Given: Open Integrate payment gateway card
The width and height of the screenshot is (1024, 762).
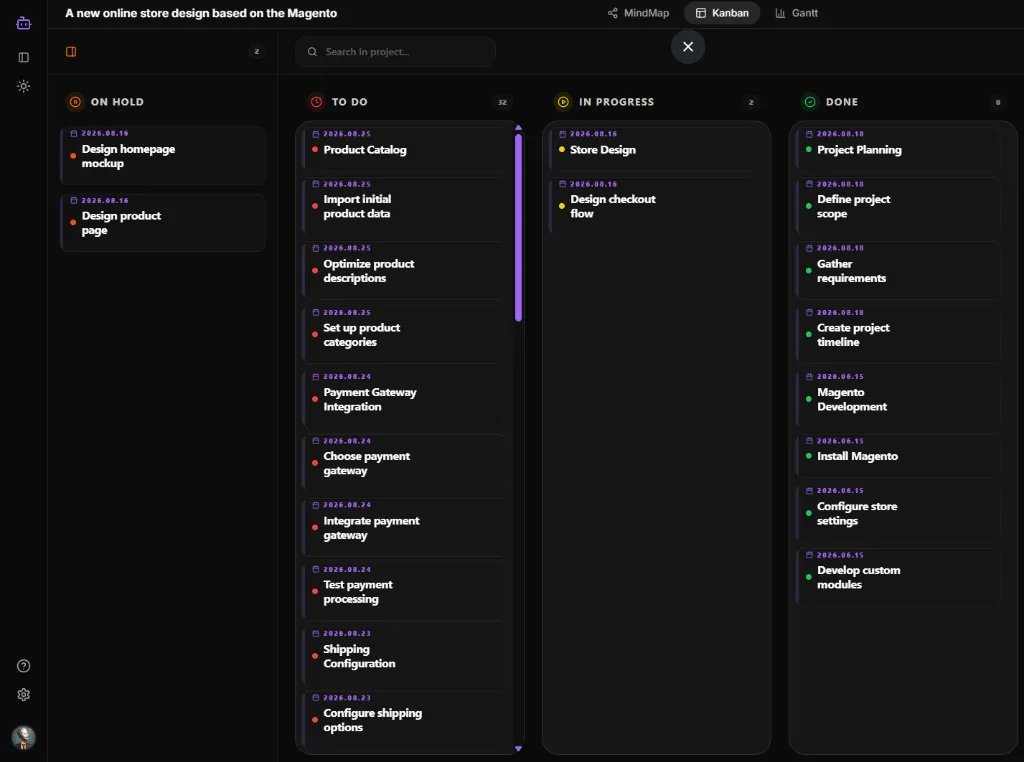Looking at the screenshot, I should click(403, 528).
